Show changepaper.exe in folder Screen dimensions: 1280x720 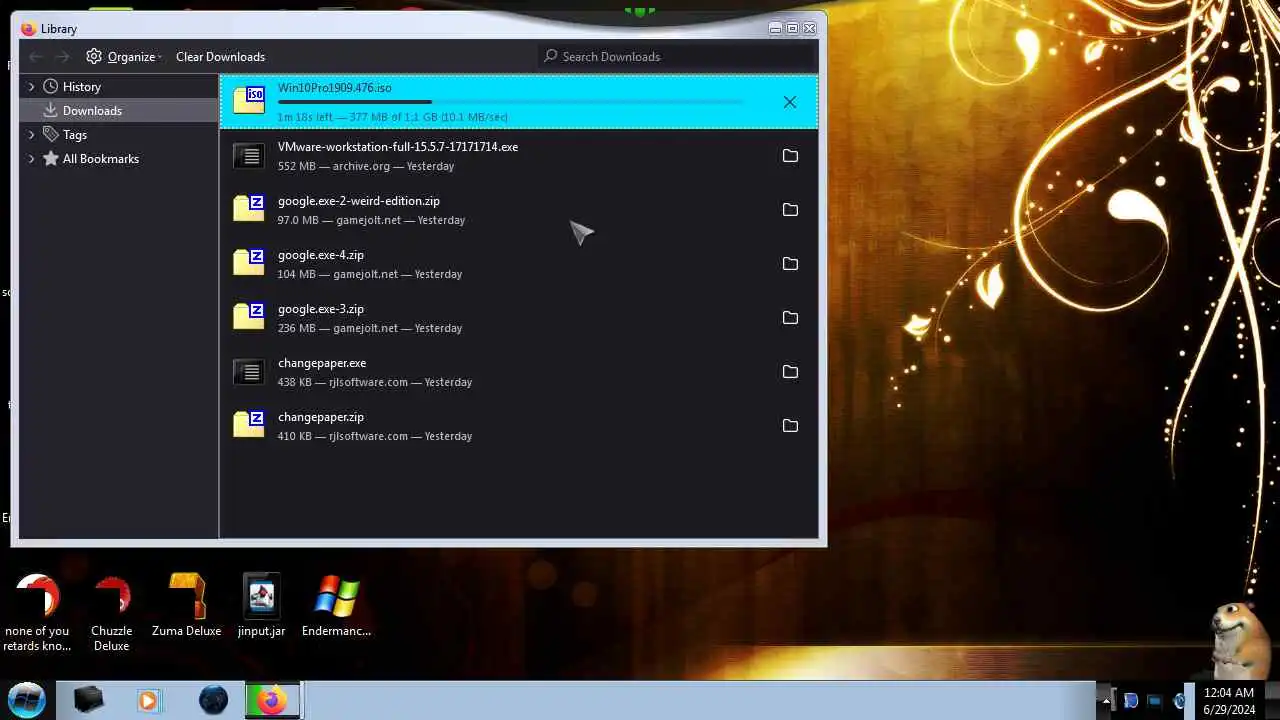click(x=790, y=372)
